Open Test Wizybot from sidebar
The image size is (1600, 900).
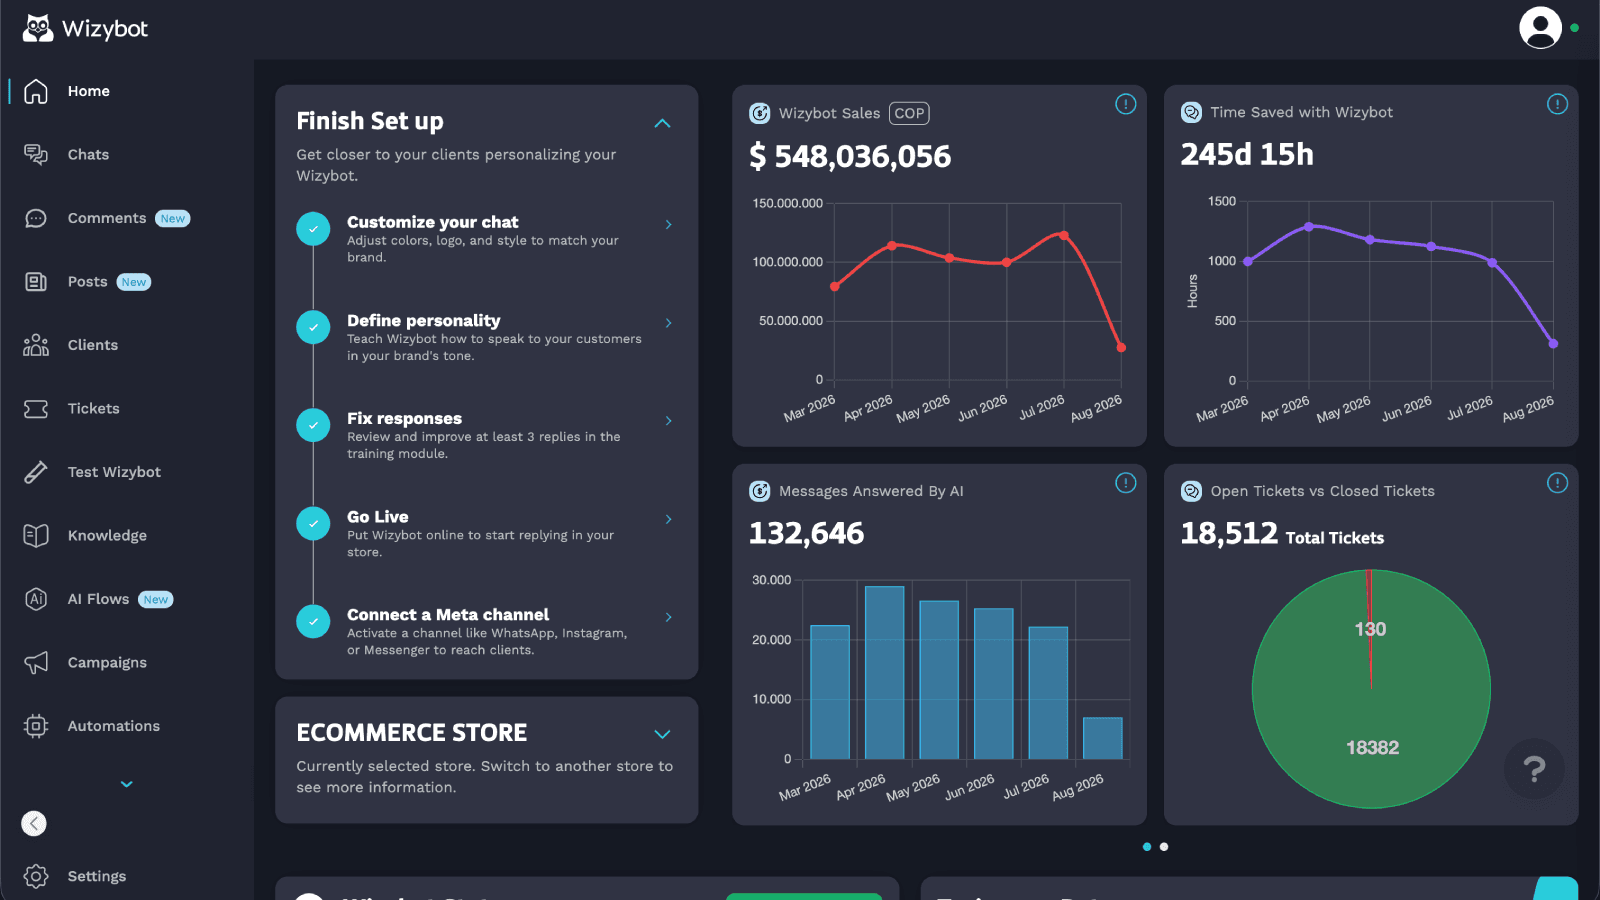click(x=114, y=472)
